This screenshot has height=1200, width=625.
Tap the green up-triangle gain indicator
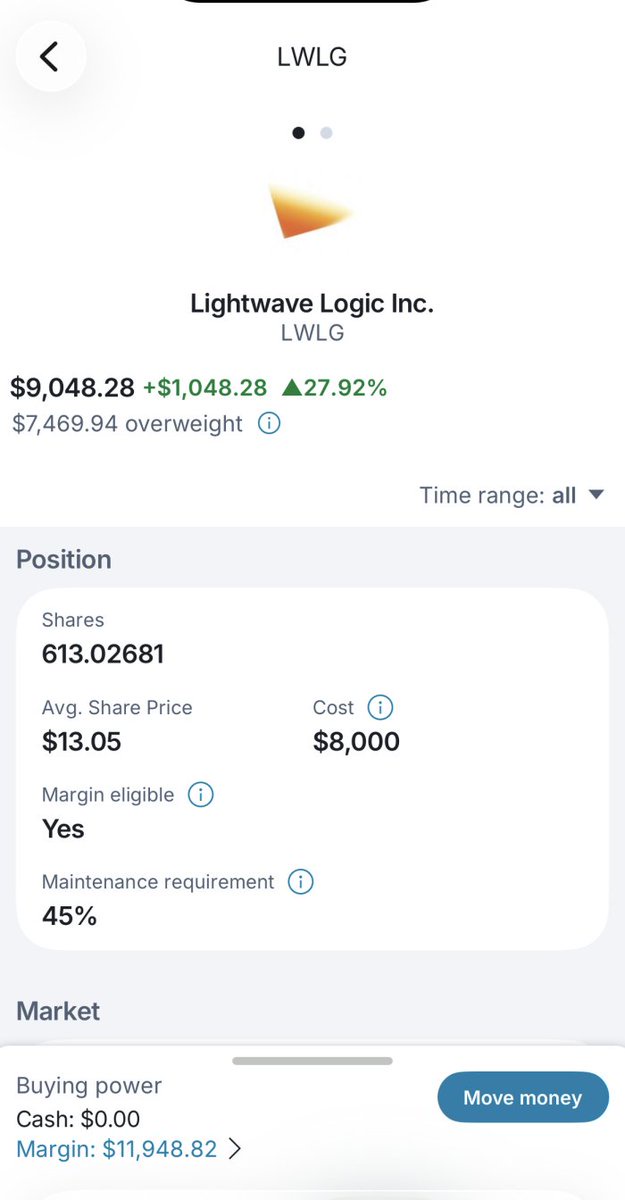point(293,388)
